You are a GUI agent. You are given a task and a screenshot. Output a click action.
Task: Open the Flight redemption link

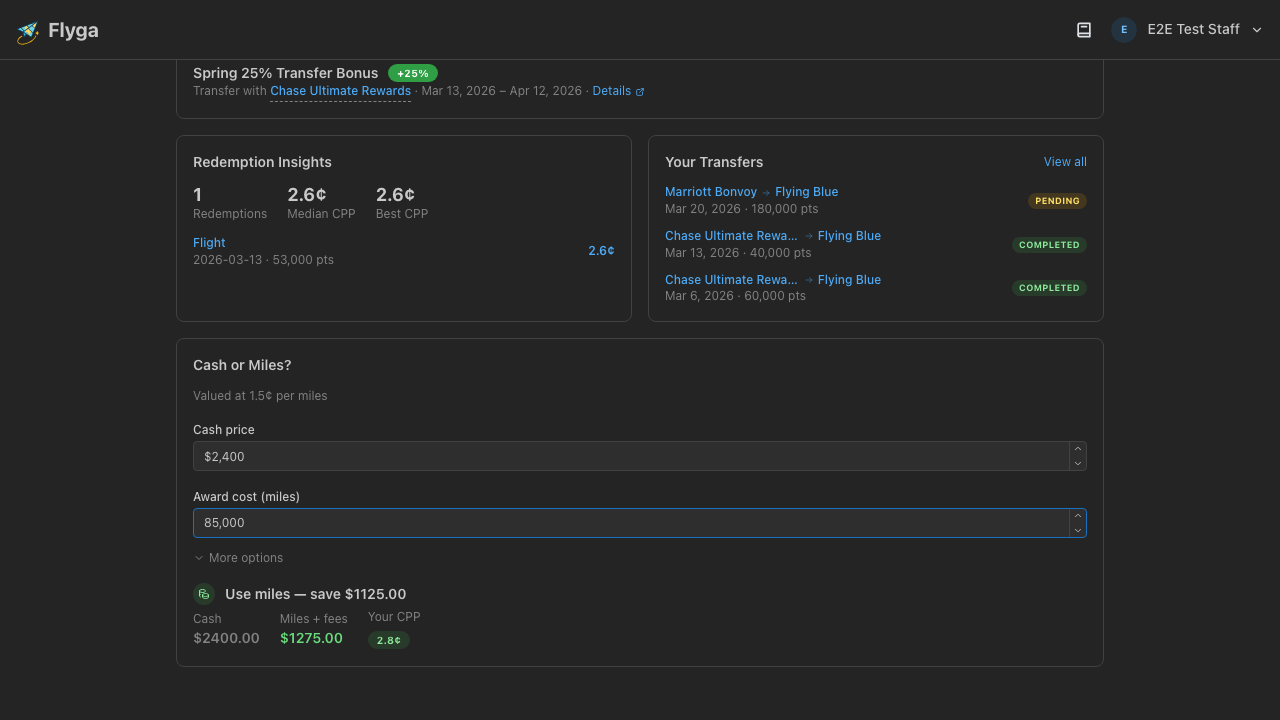point(209,243)
